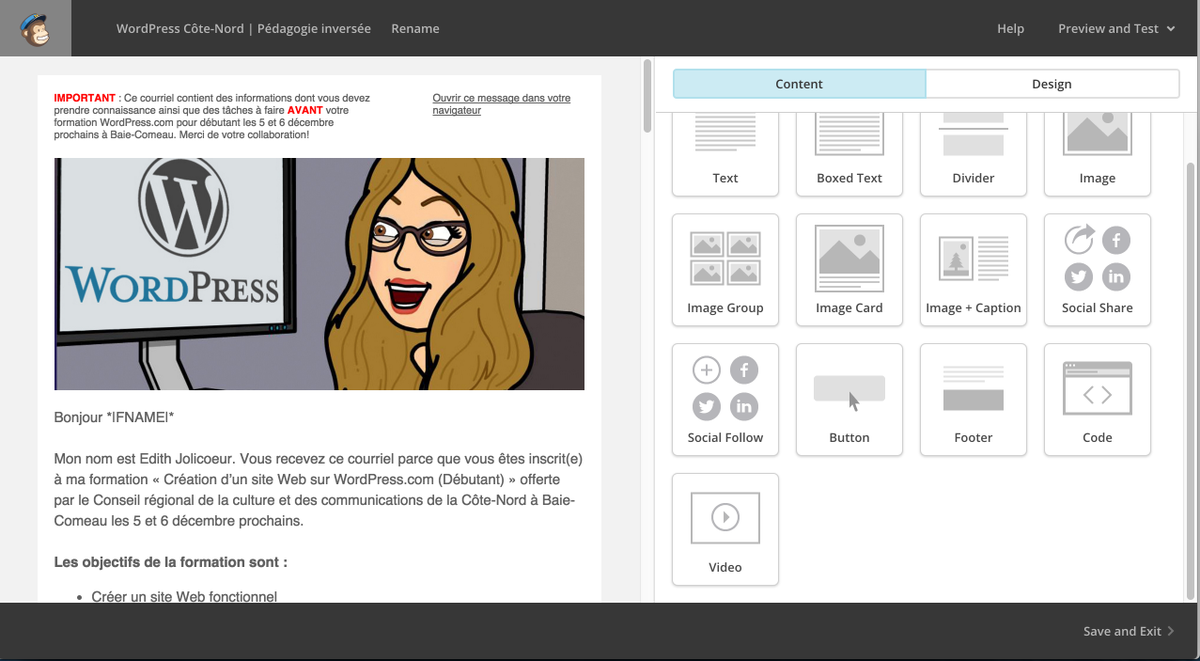This screenshot has height=661, width=1200.
Task: Click the 'Créer un site Web fonctionnel' bullet
Action: [184, 597]
